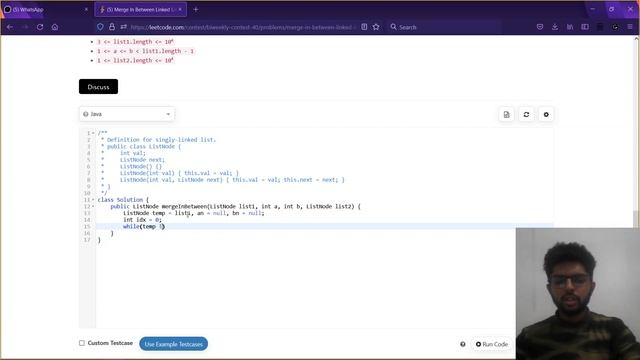Open the Firefox hamburger menu
The image size is (640, 360).
(630, 27)
